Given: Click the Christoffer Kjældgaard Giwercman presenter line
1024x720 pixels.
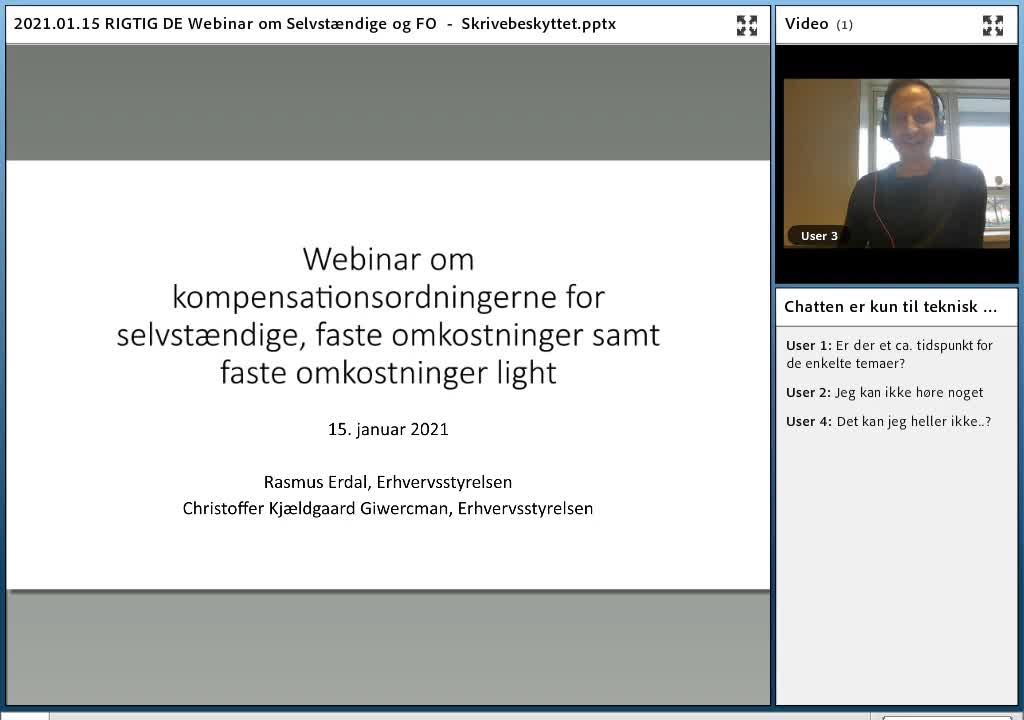Looking at the screenshot, I should pos(388,508).
